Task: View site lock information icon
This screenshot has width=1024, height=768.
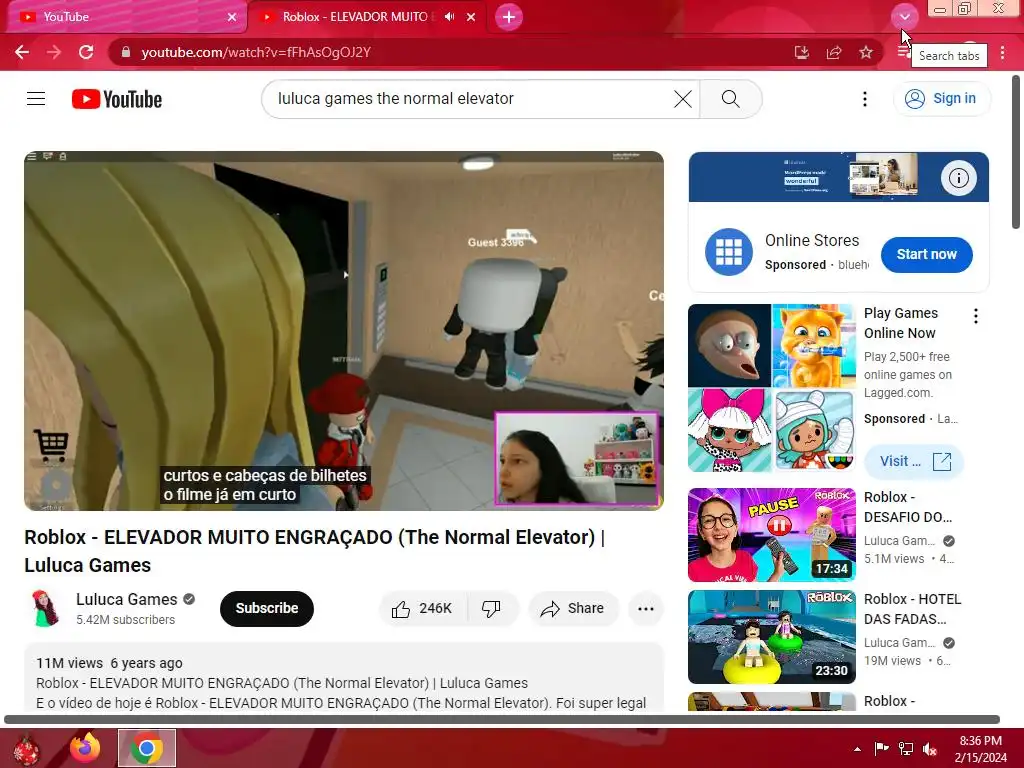Action: (126, 52)
